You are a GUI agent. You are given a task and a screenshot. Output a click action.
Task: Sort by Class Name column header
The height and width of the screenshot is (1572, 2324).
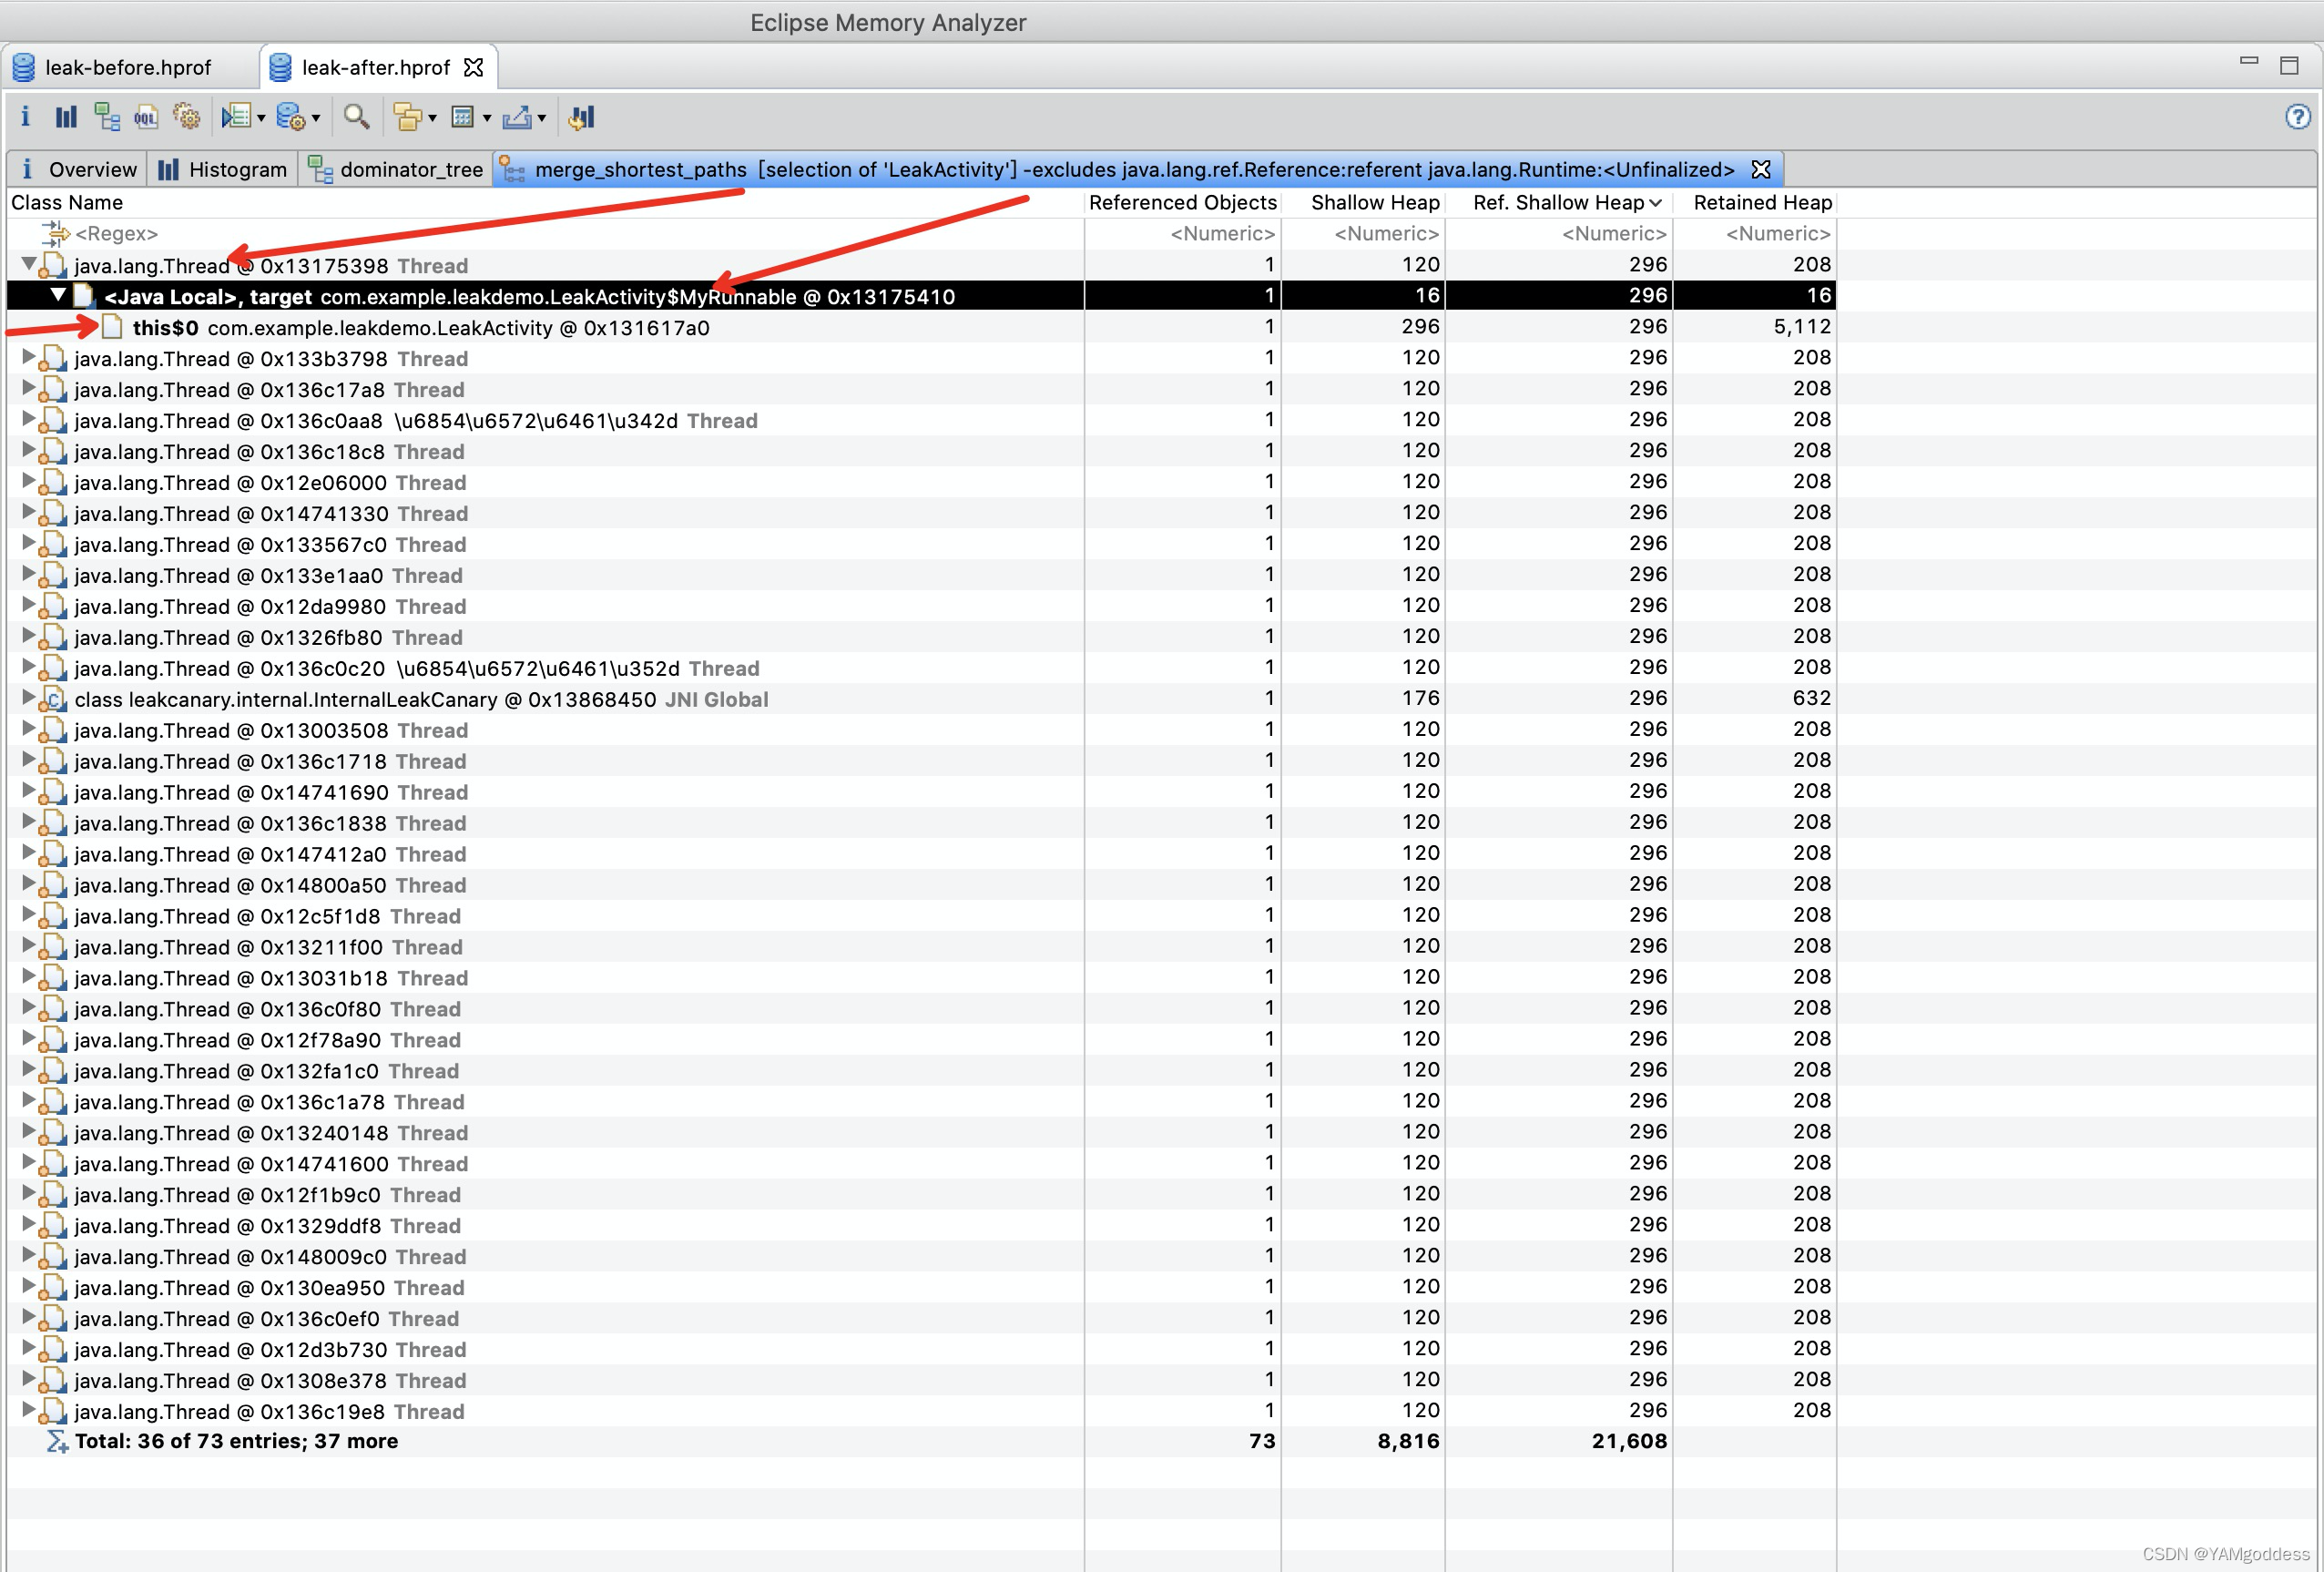(545, 203)
